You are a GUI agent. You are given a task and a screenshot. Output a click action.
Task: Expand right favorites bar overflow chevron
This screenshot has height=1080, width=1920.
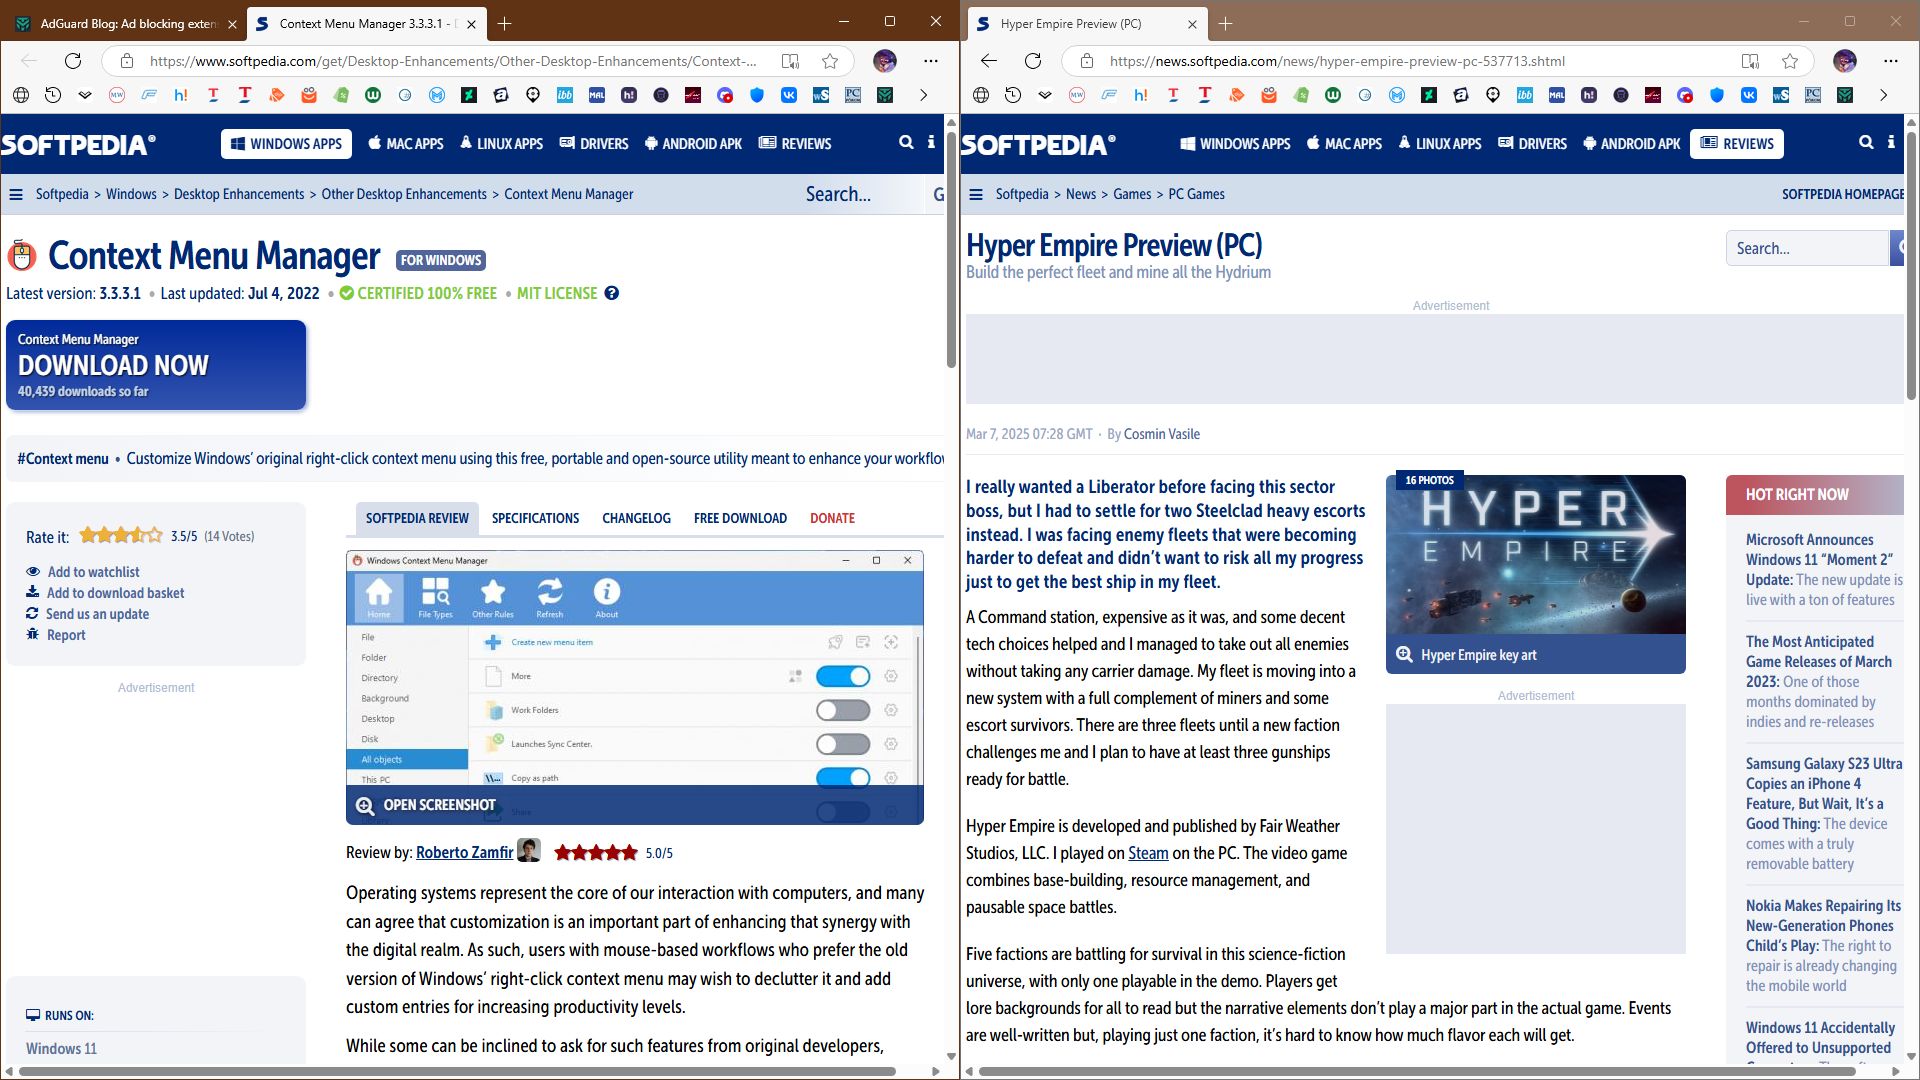pos(1883,95)
